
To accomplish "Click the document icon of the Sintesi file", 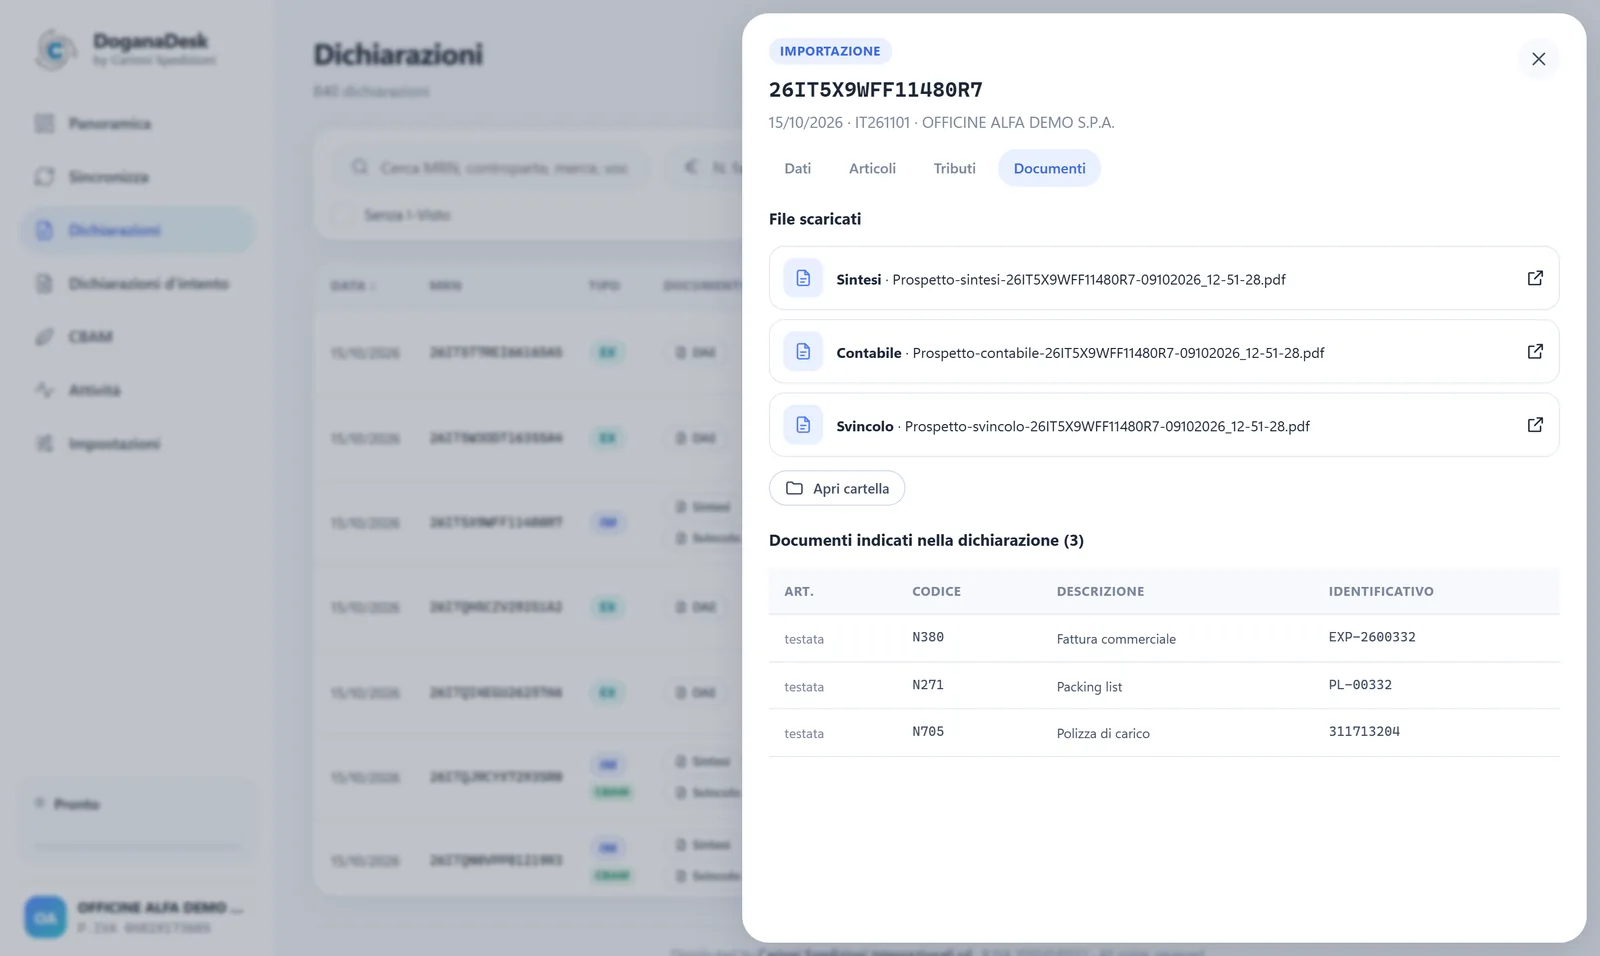I will tap(803, 278).
